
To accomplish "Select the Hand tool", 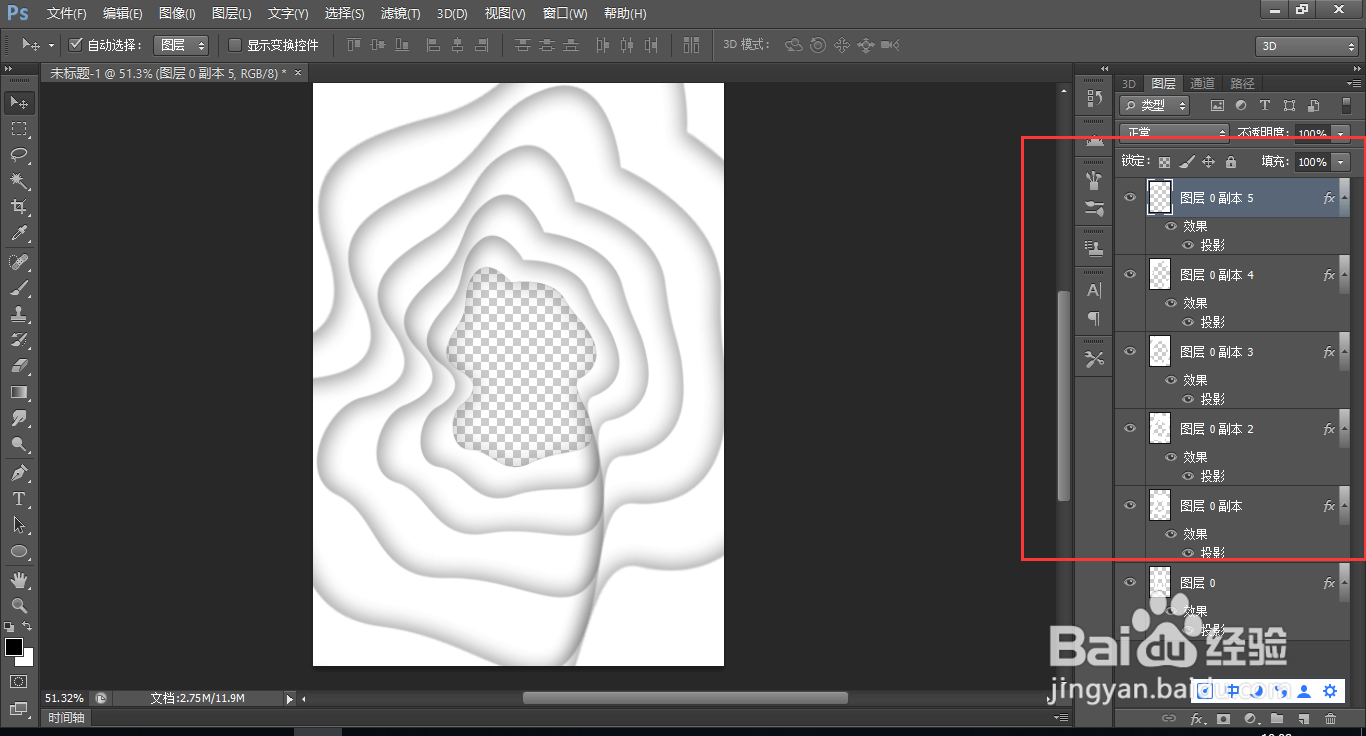I will (x=19, y=580).
